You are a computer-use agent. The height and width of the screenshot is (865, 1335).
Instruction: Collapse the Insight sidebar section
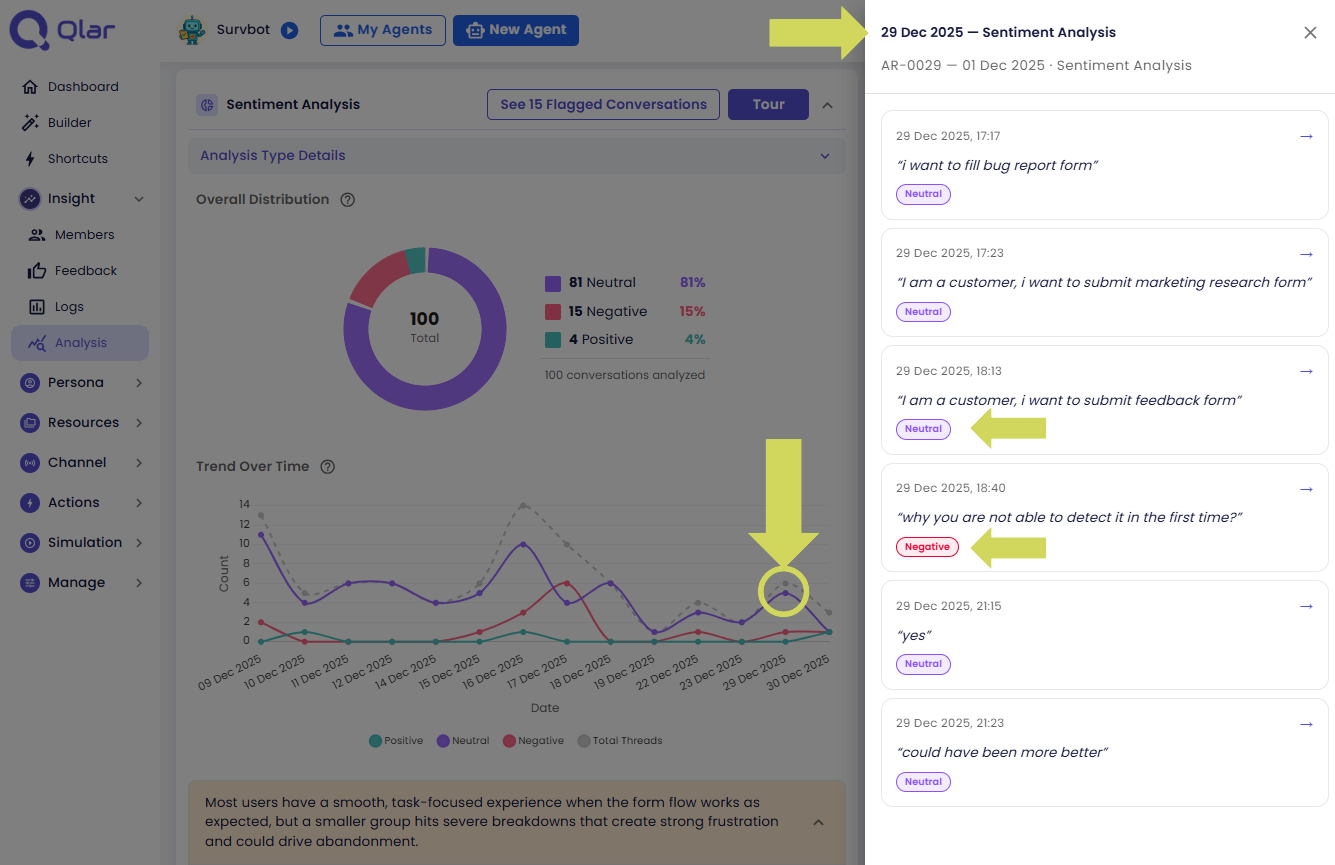click(x=139, y=199)
